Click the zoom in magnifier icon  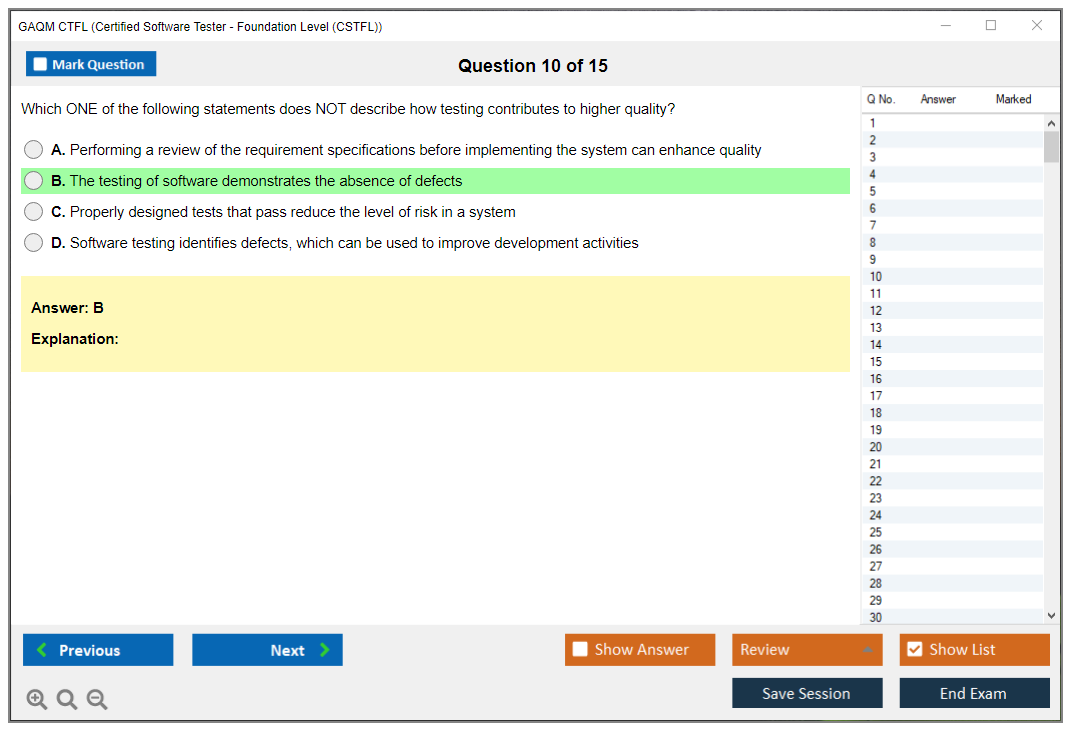click(x=37, y=700)
